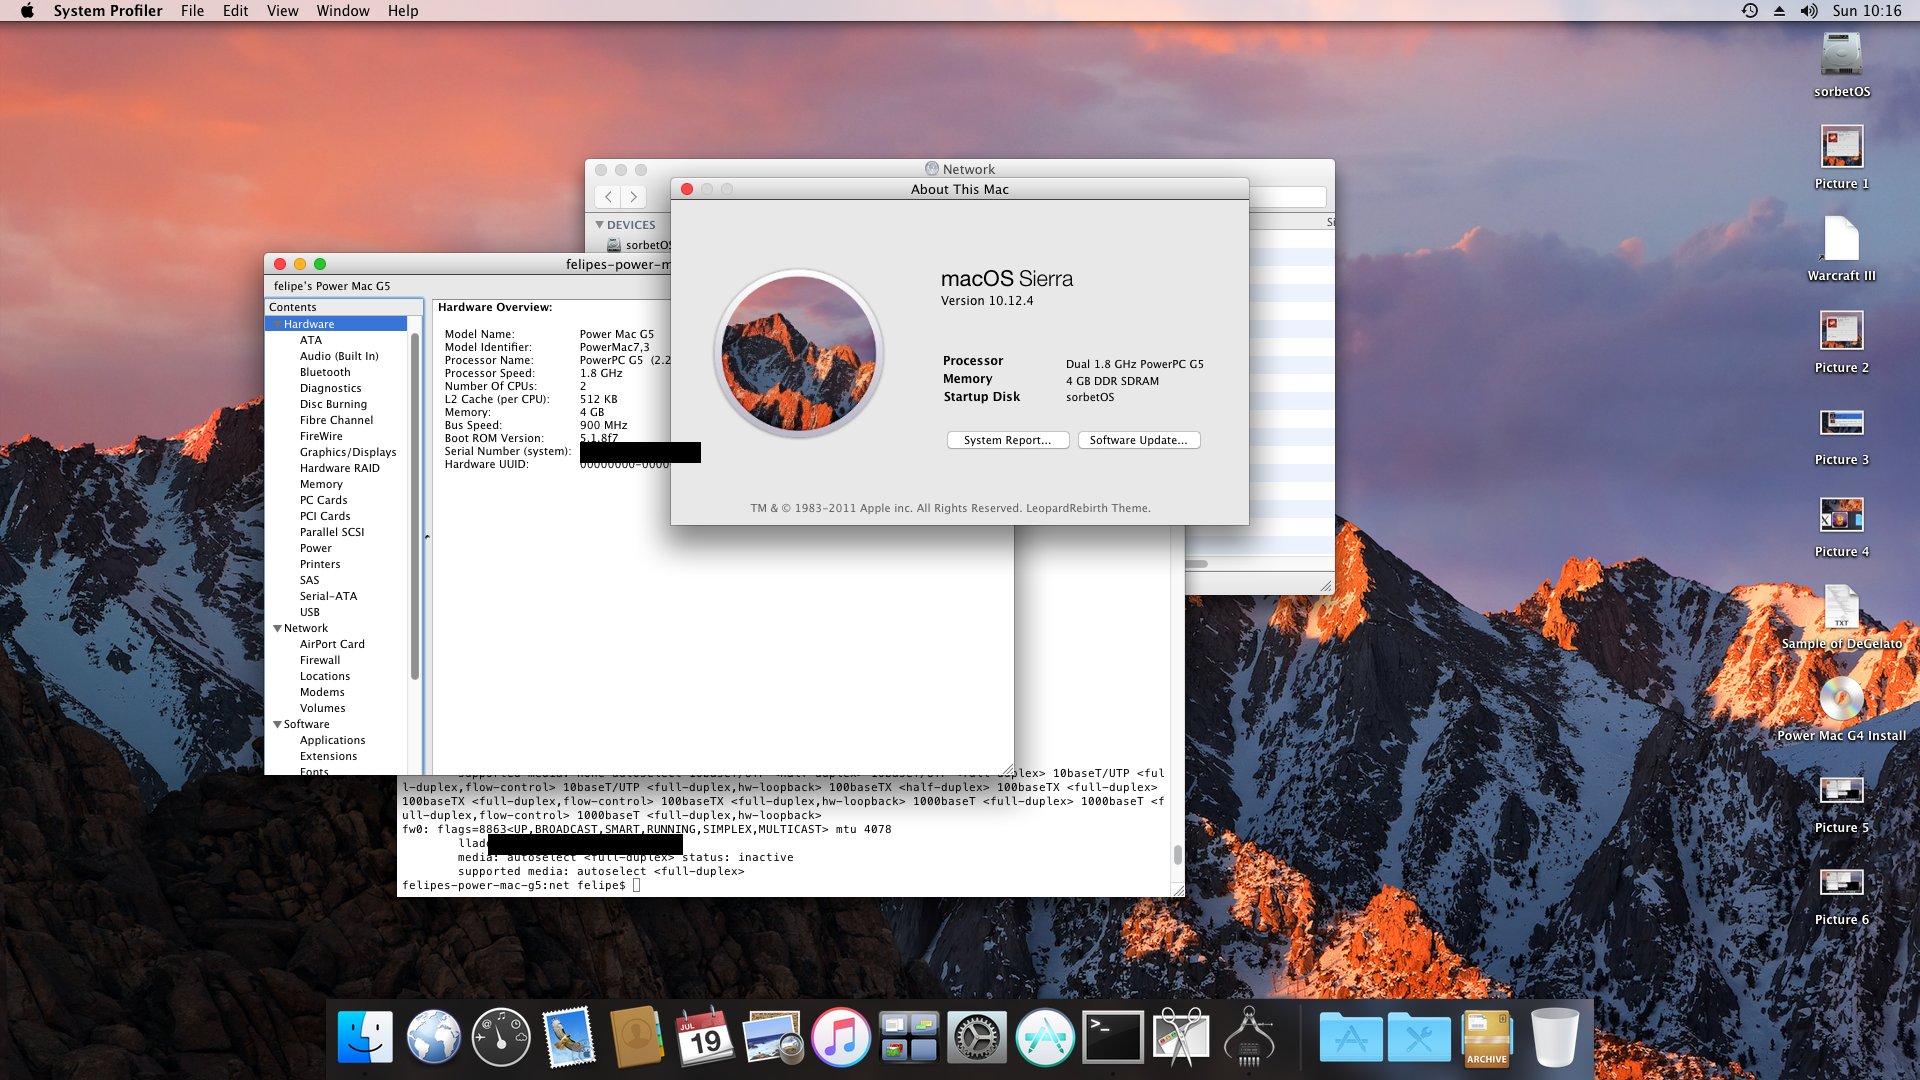The image size is (1920, 1080).
Task: Open Terminal from the dock
Action: 1113,1037
